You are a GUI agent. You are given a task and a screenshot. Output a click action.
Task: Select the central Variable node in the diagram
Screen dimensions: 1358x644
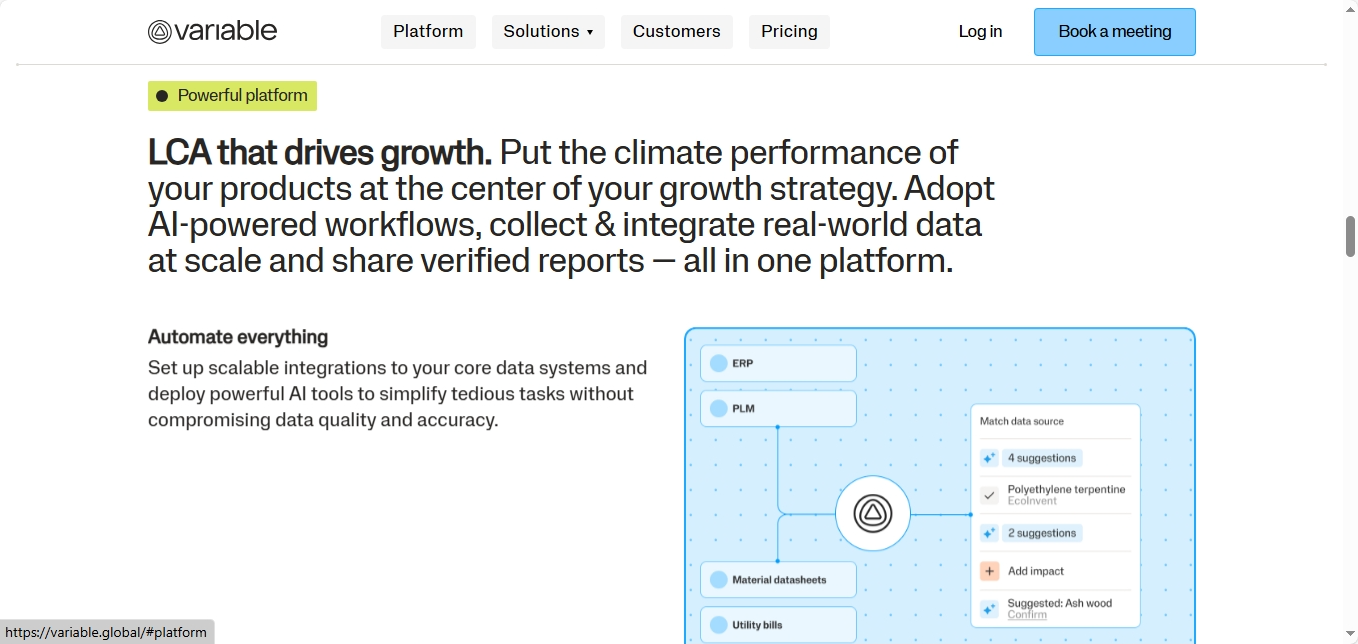[873, 512]
